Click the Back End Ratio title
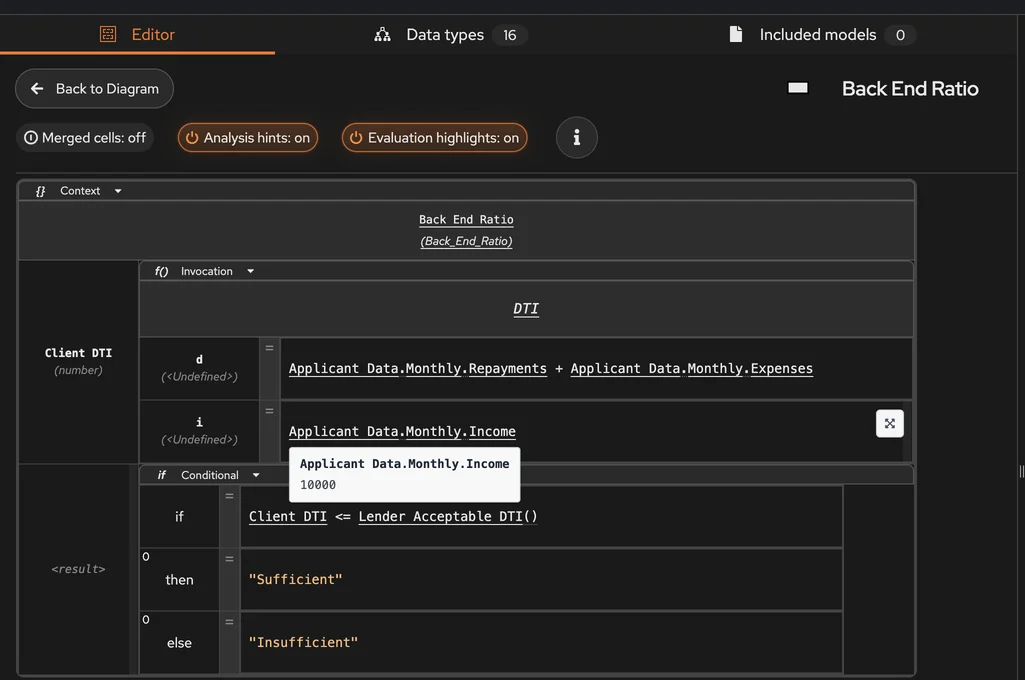This screenshot has height=680, width=1025. [x=910, y=89]
